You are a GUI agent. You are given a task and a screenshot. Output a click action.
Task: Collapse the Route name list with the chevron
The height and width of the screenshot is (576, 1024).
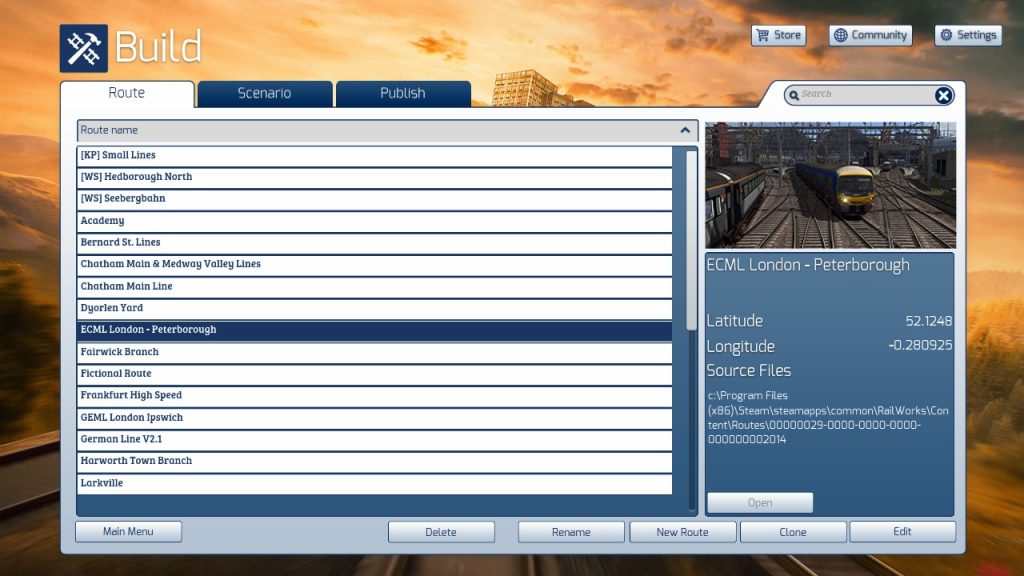(684, 130)
